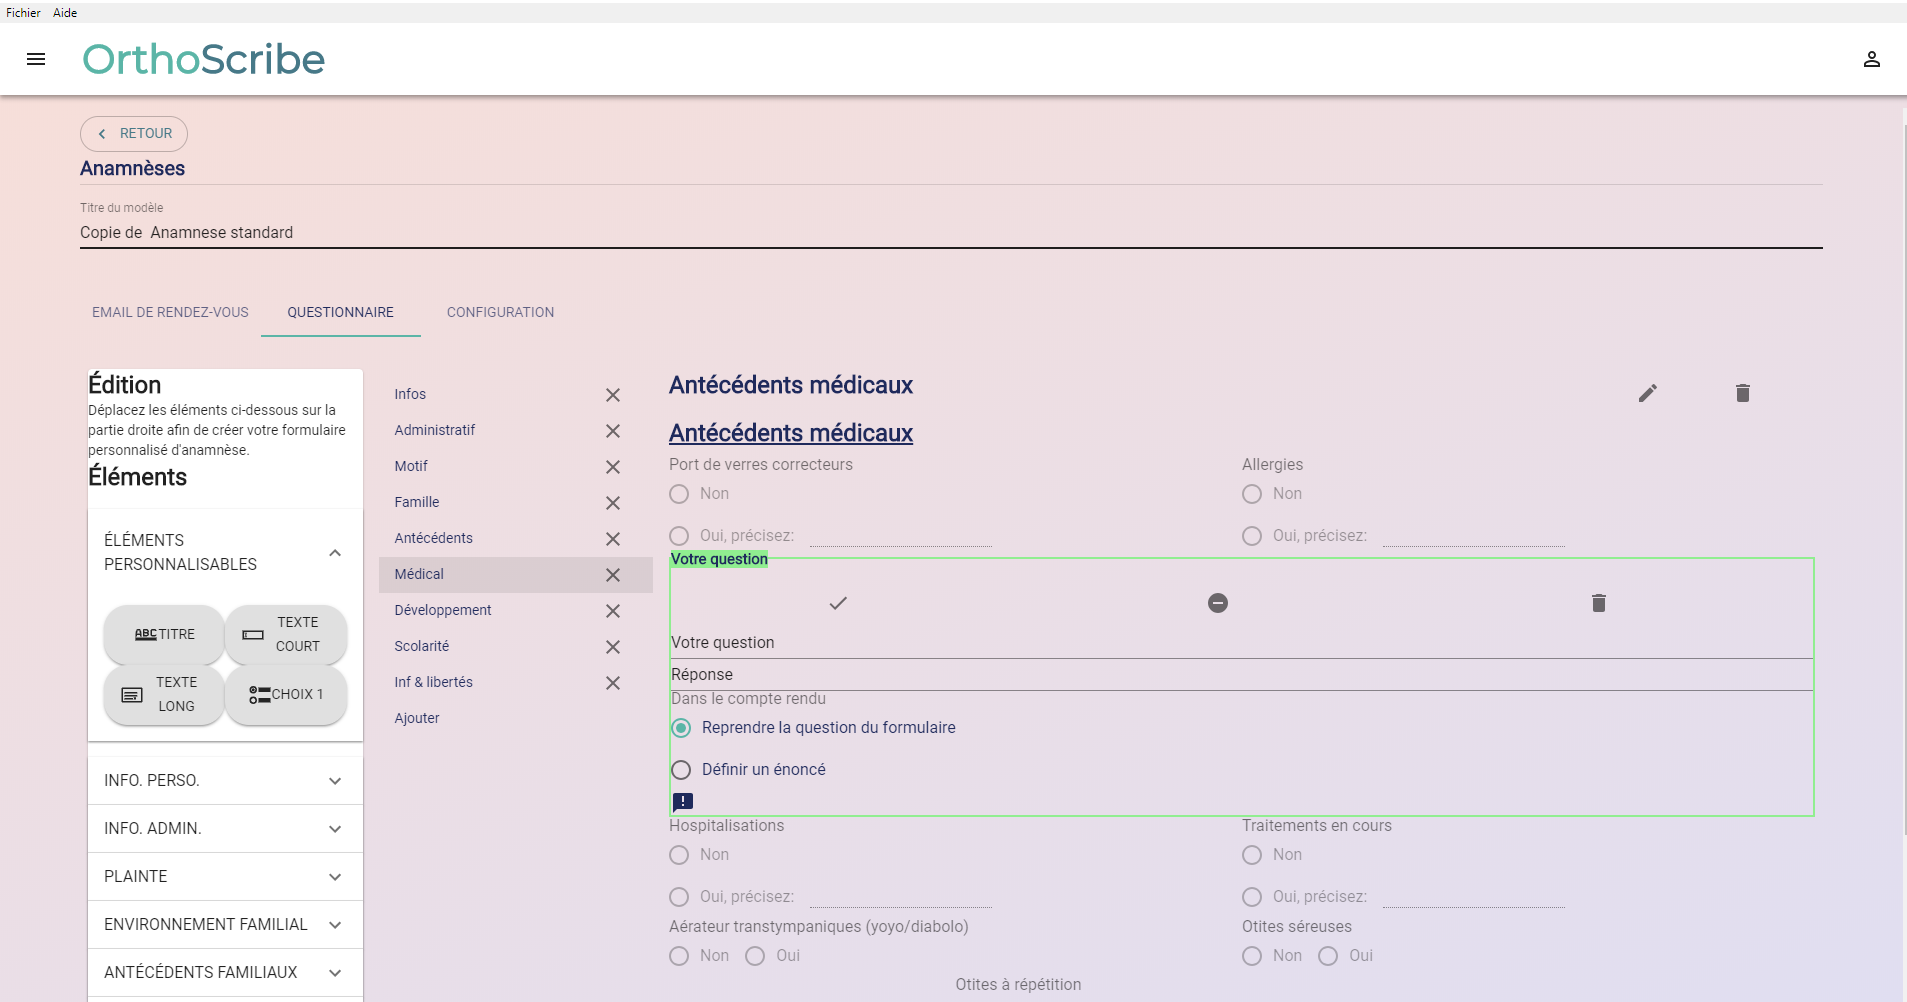Image resolution: width=1907 pixels, height=1002 pixels.
Task: Open the Email de rendez-vous tab
Action: [170, 312]
